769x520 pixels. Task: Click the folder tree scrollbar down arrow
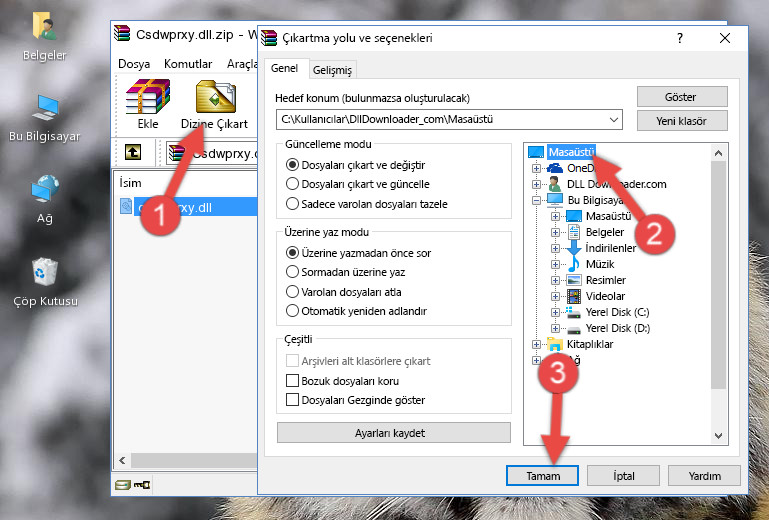(x=718, y=436)
